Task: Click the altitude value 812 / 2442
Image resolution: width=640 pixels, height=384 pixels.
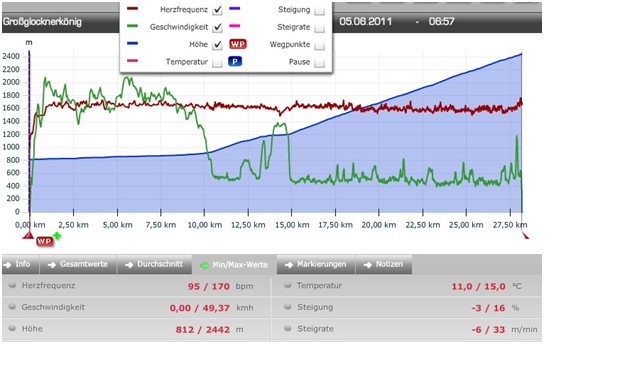Action: pyautogui.click(x=203, y=330)
